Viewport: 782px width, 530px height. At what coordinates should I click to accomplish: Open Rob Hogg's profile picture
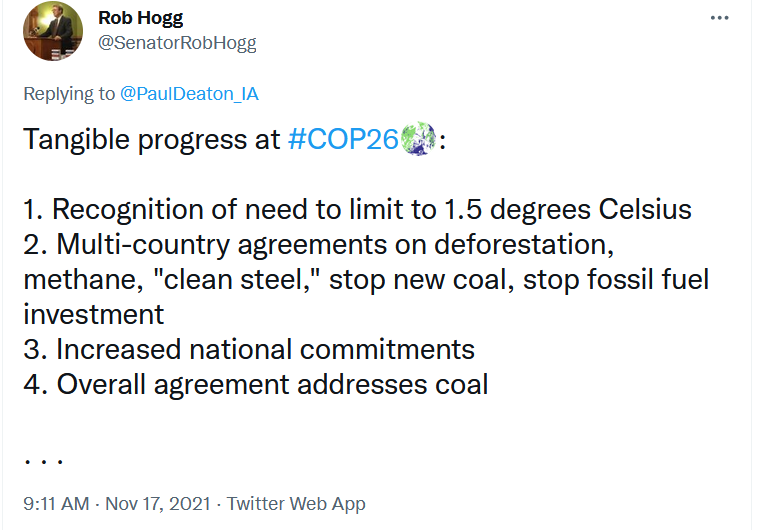tap(52, 31)
